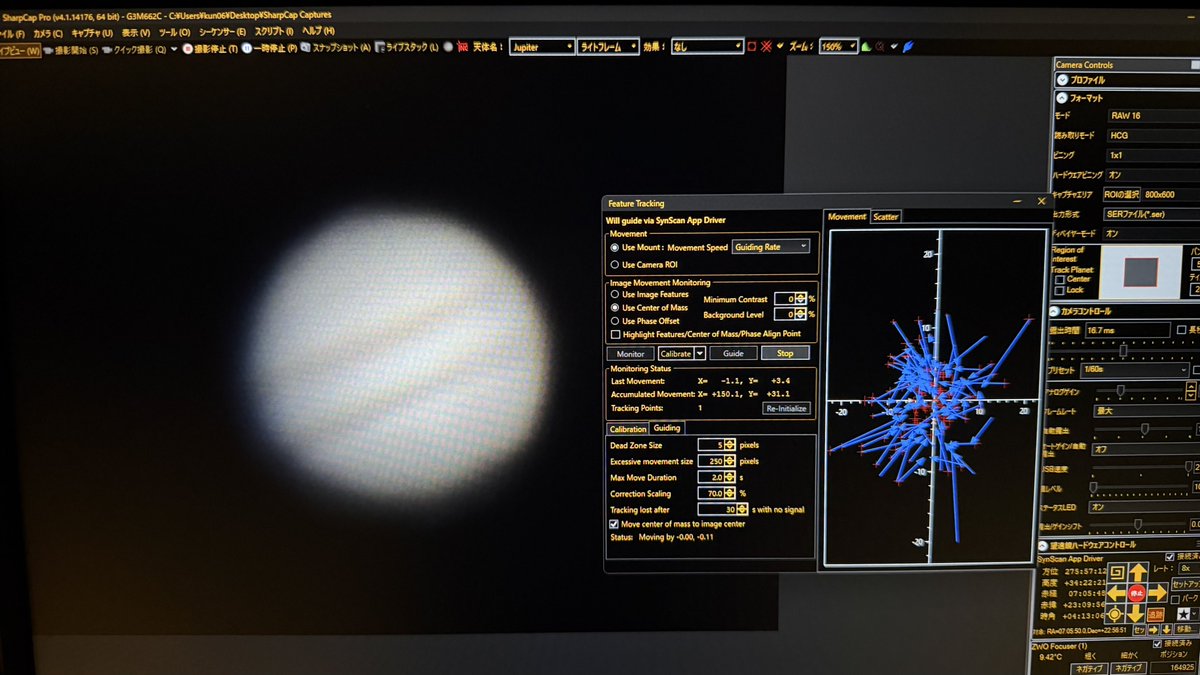Viewport: 1200px width, 675px height.
Task: Select the Use Camera ROI radio button
Action: click(x=615, y=265)
